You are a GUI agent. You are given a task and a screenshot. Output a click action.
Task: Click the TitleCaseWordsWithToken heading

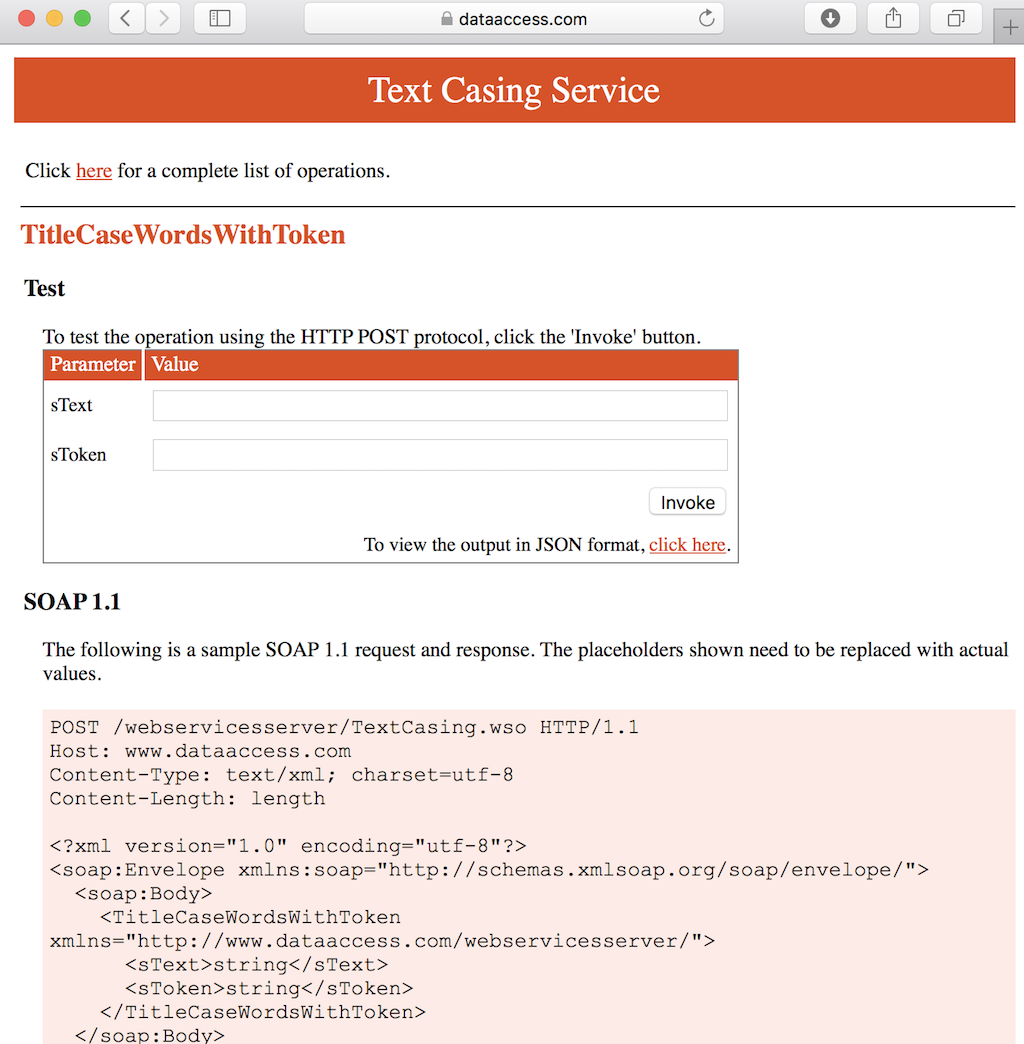coord(183,235)
